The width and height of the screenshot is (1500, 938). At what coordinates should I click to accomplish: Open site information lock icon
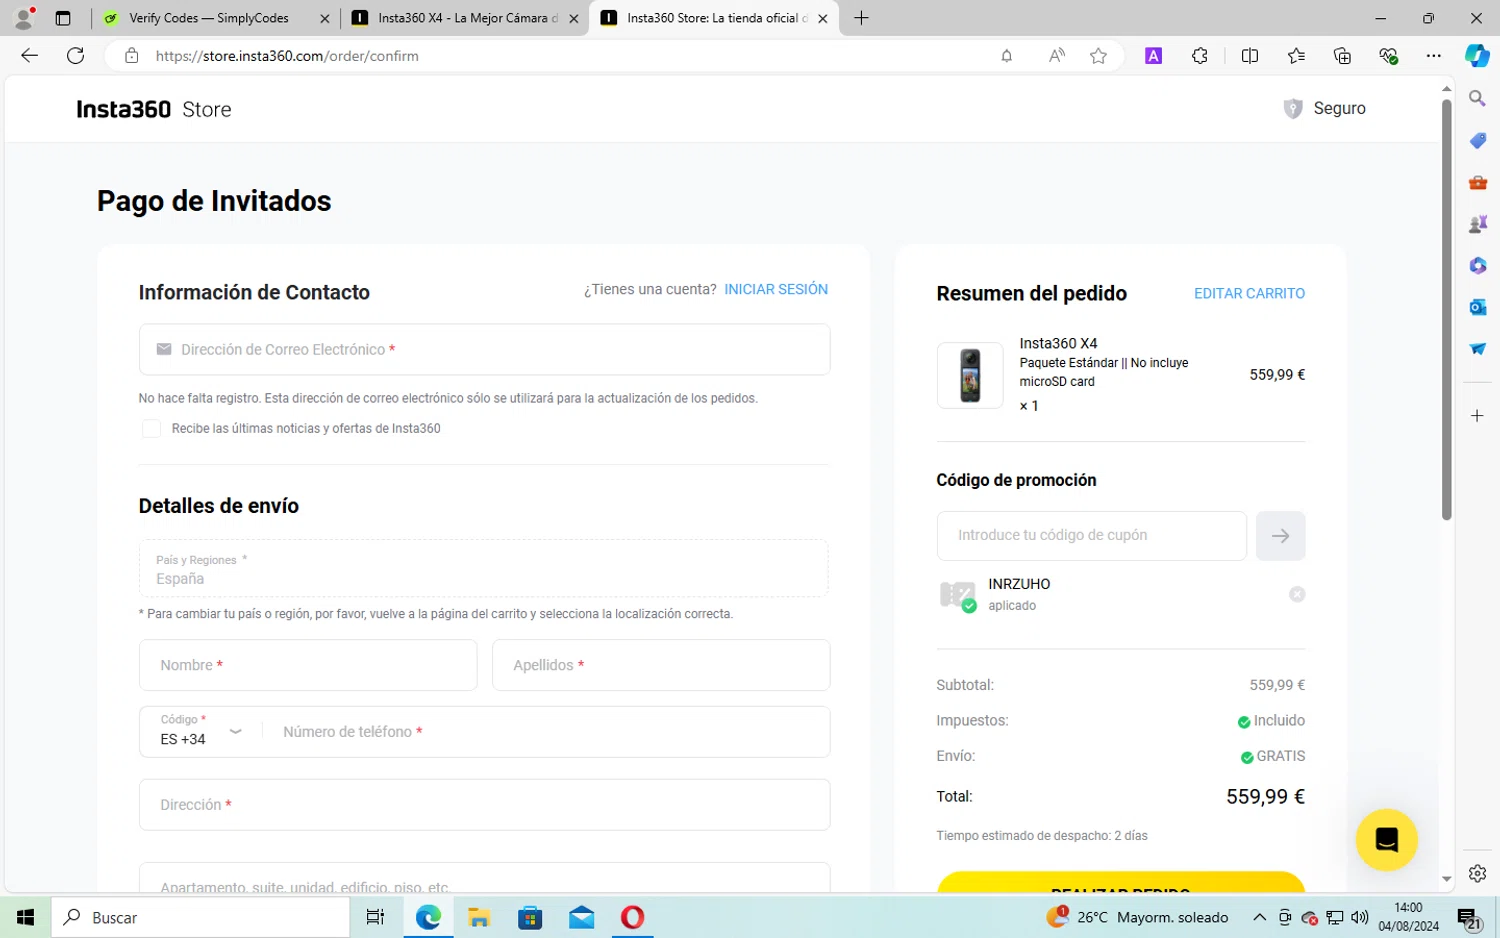click(x=131, y=56)
